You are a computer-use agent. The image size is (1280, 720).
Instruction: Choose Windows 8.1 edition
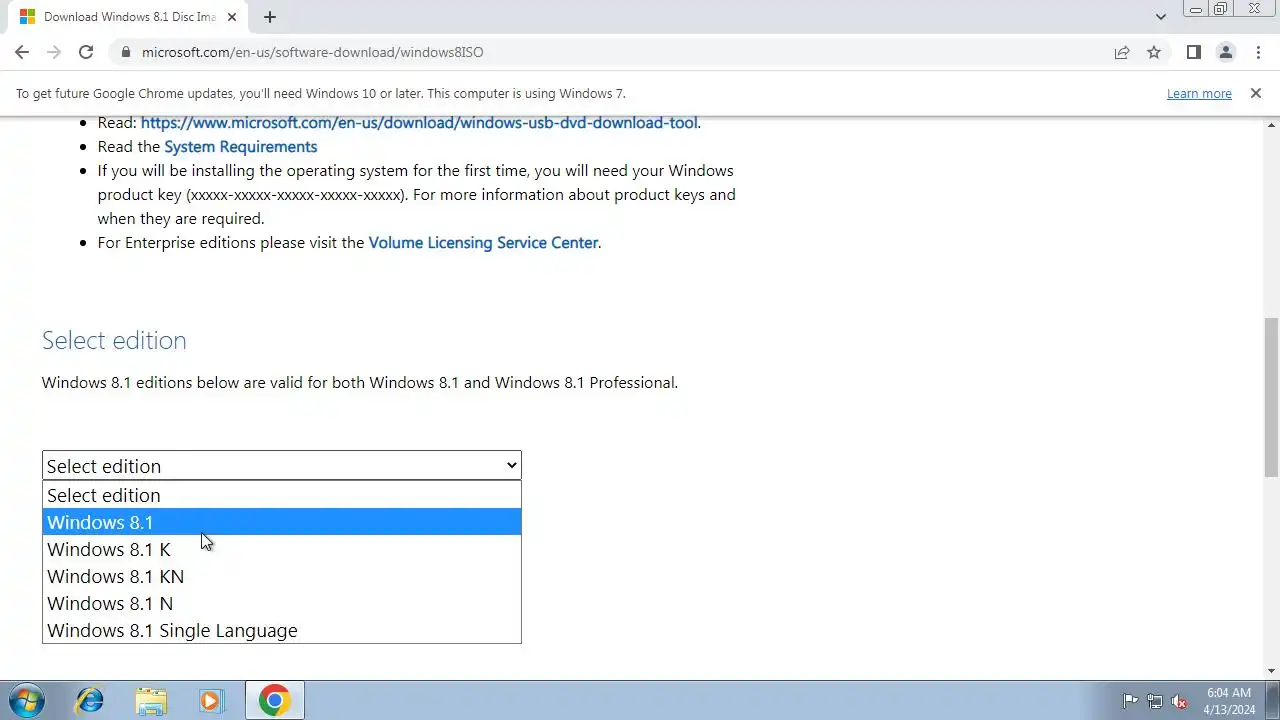281,522
